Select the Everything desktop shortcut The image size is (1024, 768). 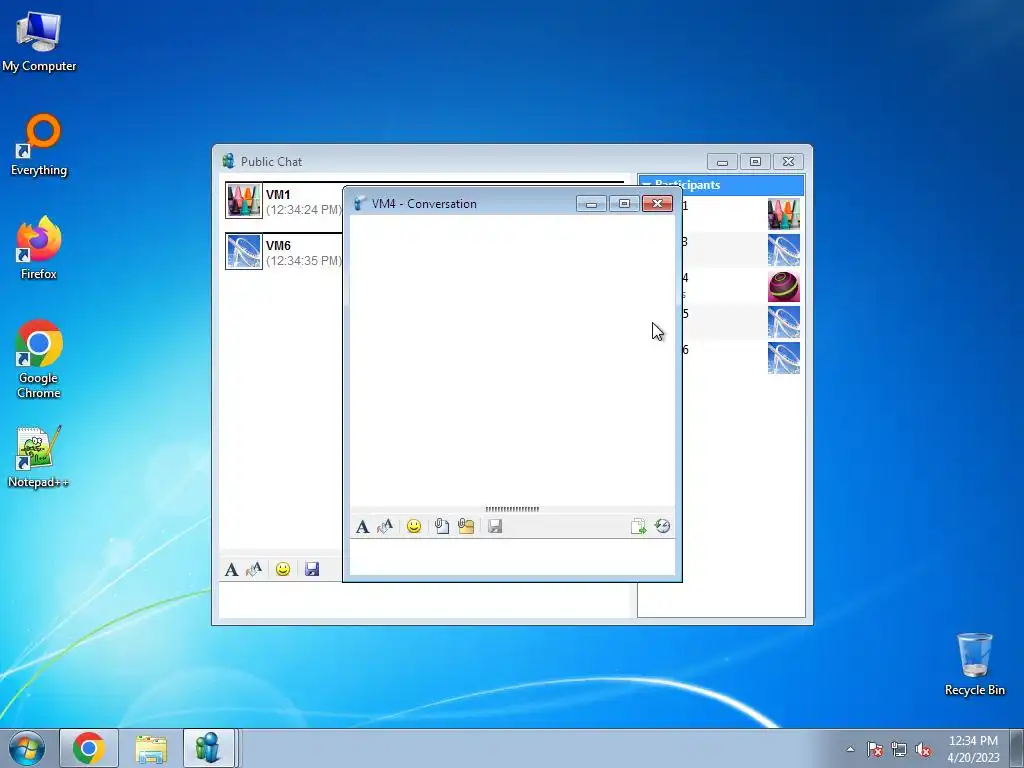[x=39, y=145]
